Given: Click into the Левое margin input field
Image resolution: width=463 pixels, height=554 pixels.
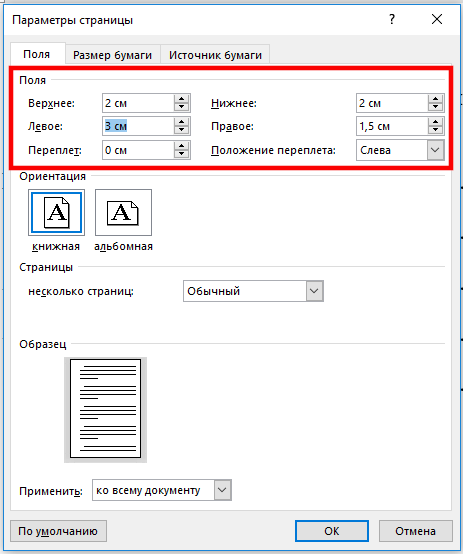Looking at the screenshot, I should tap(138, 126).
